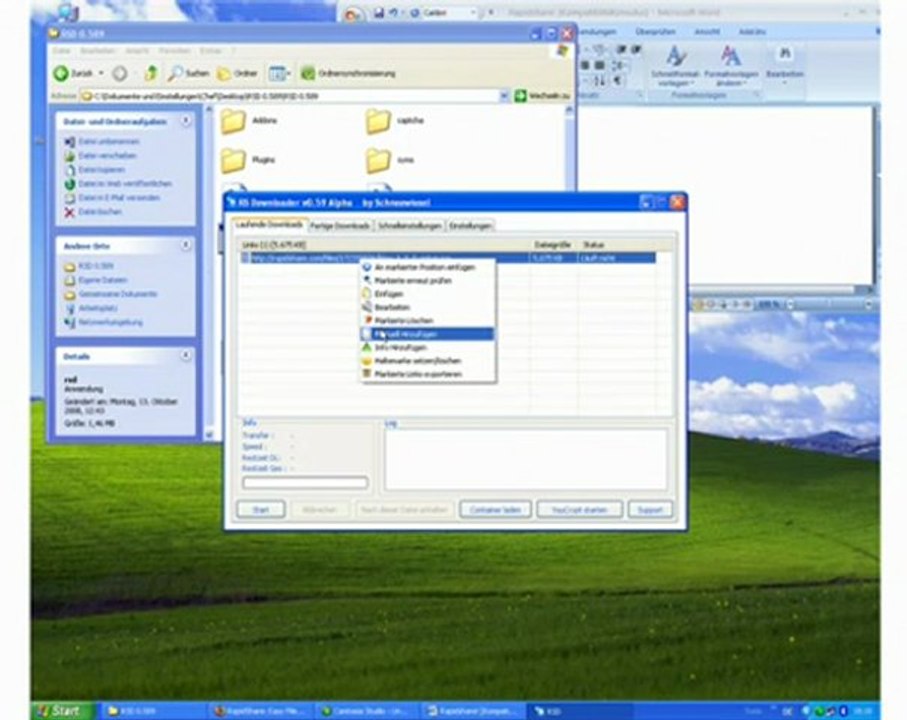Choose Info hinzufügen from context menu

coord(427,348)
